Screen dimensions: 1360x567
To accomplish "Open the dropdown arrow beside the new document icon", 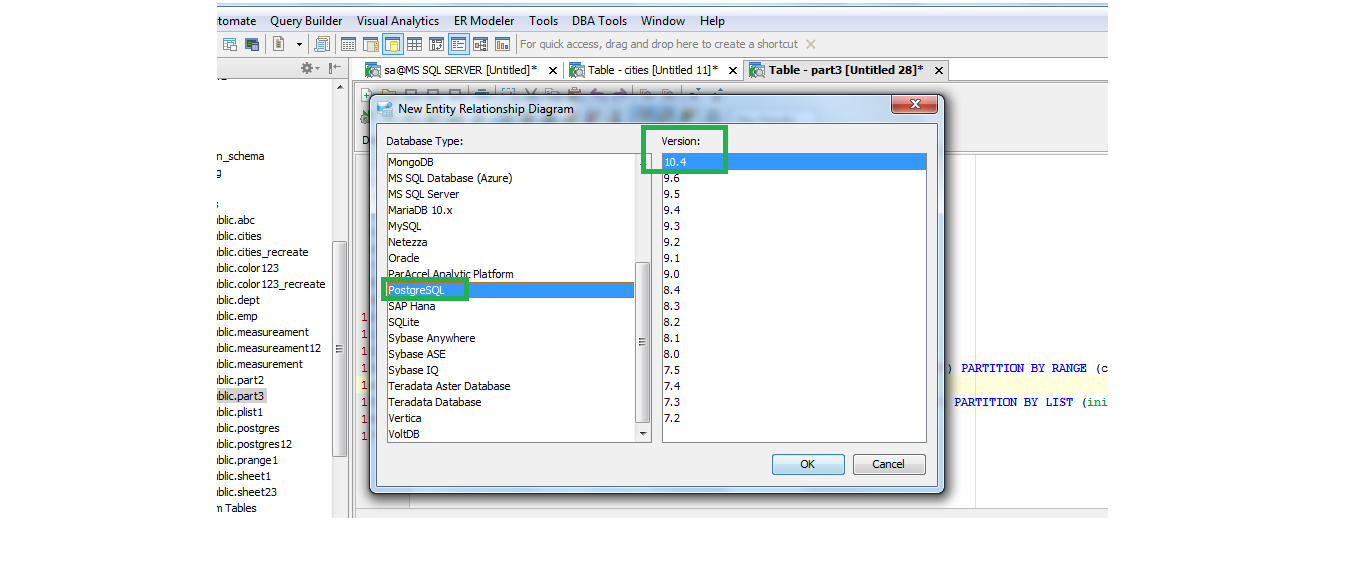I will click(298, 44).
